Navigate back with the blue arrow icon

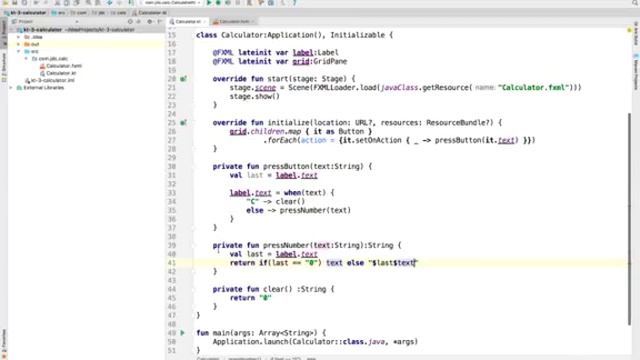tap(109, 3)
